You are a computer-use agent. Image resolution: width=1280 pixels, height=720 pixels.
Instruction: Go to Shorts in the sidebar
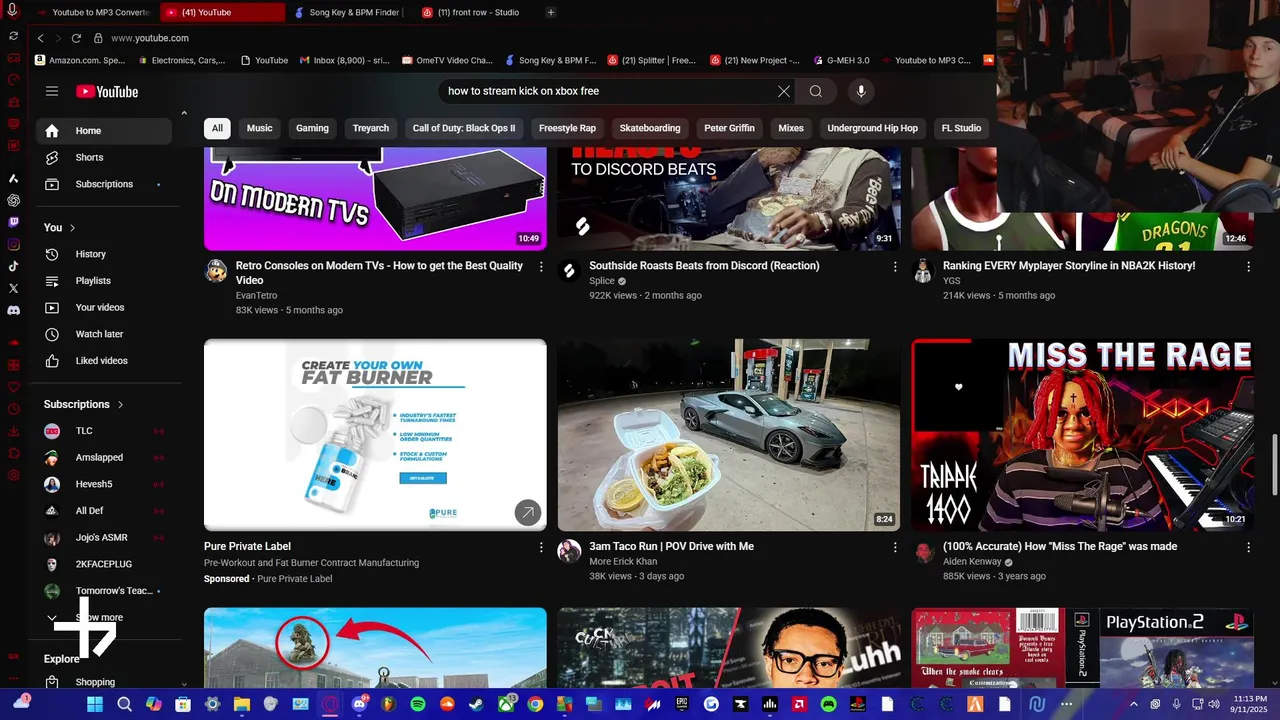[x=104, y=158]
